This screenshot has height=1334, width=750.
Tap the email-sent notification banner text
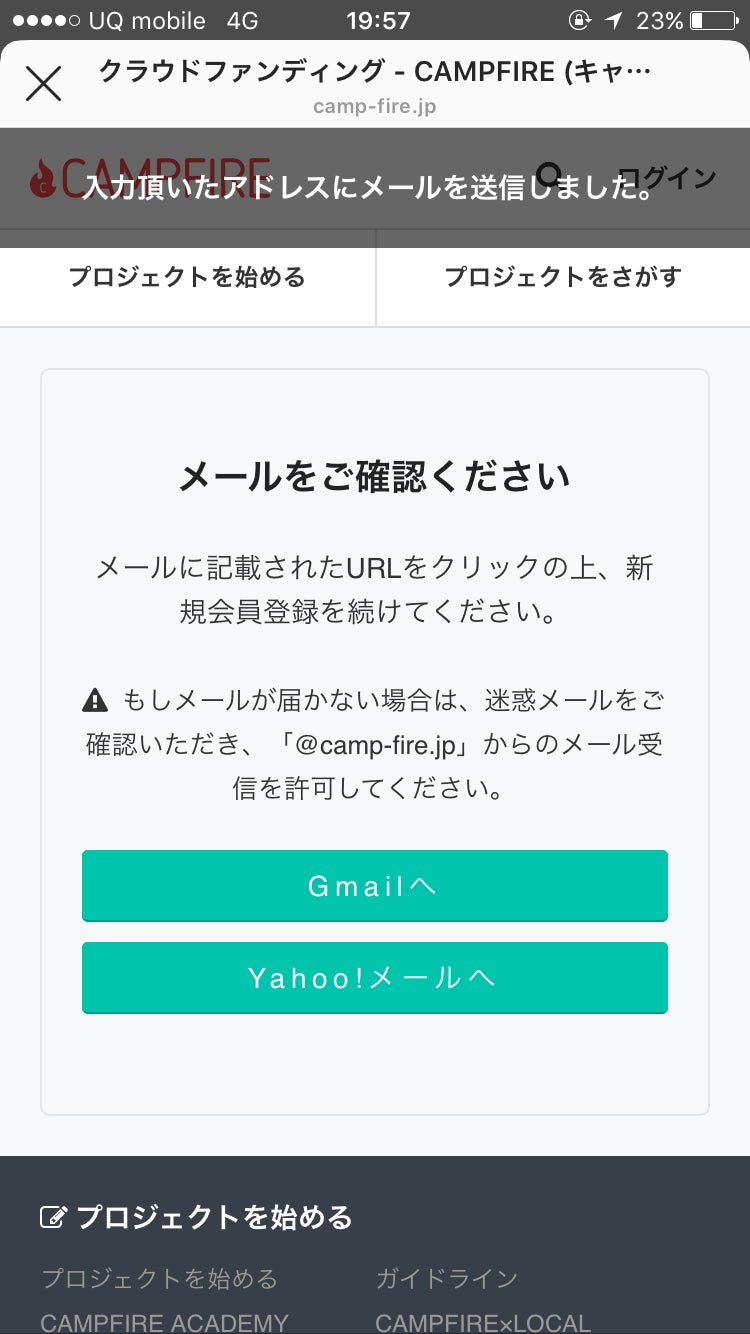pyautogui.click(x=366, y=187)
